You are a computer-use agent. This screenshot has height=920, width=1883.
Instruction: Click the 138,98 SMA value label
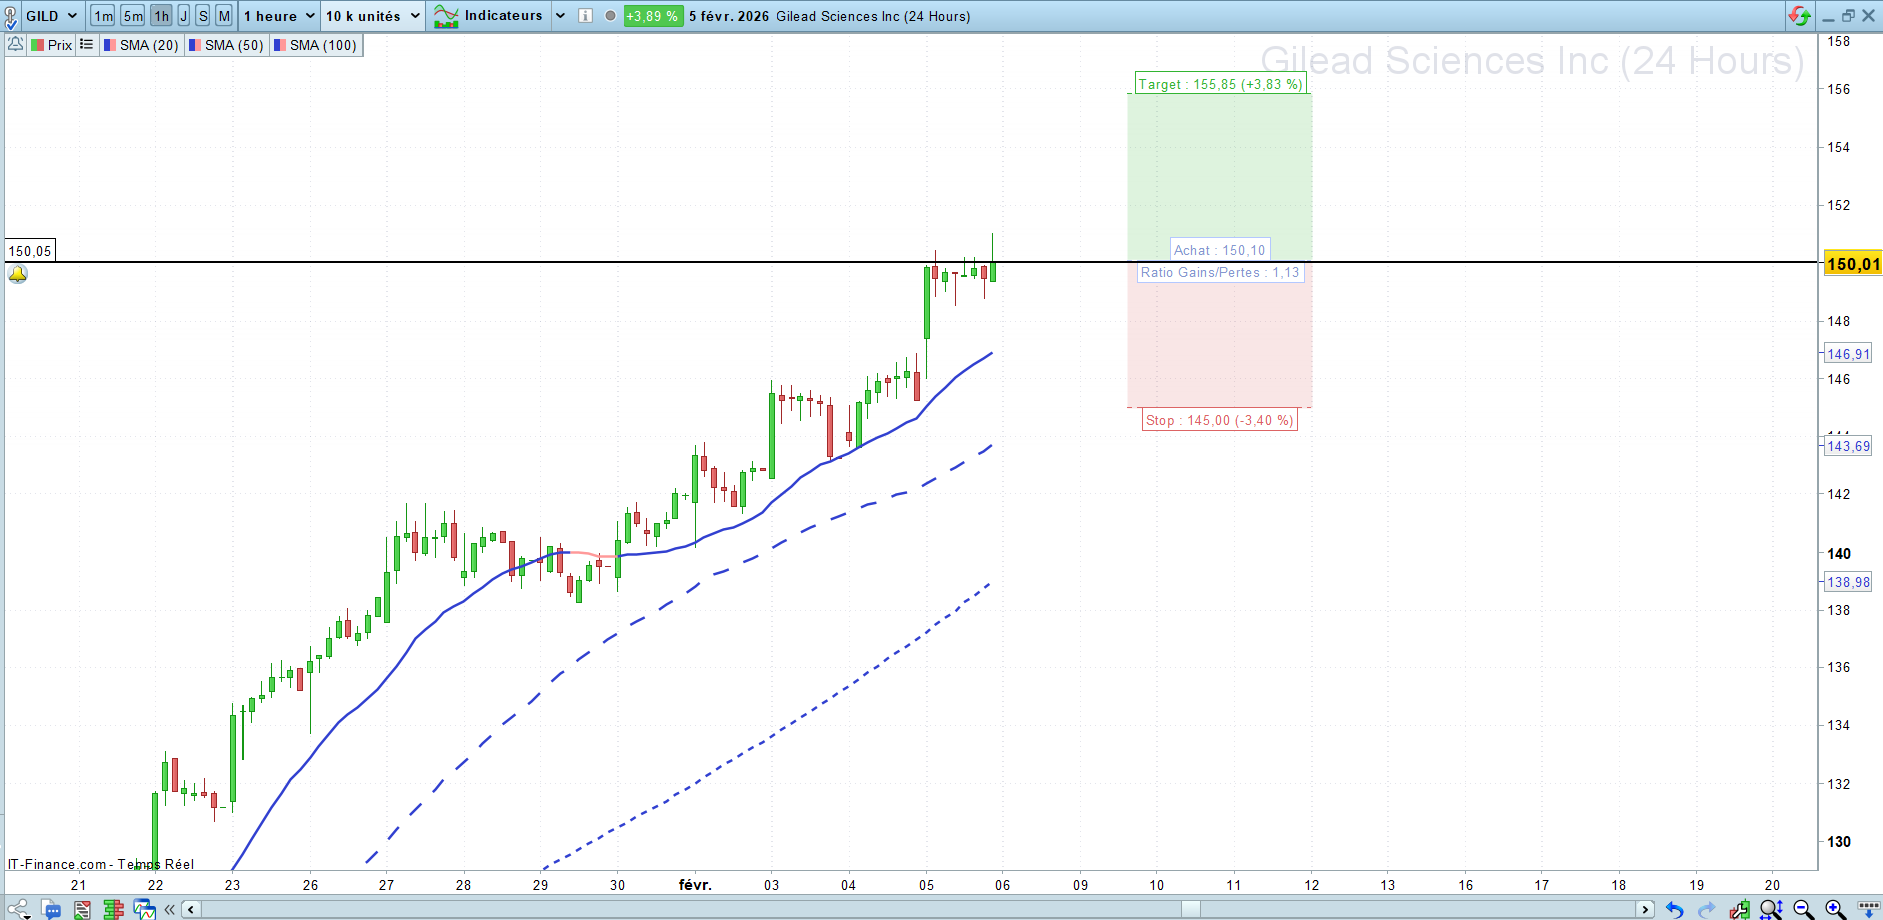click(1848, 582)
